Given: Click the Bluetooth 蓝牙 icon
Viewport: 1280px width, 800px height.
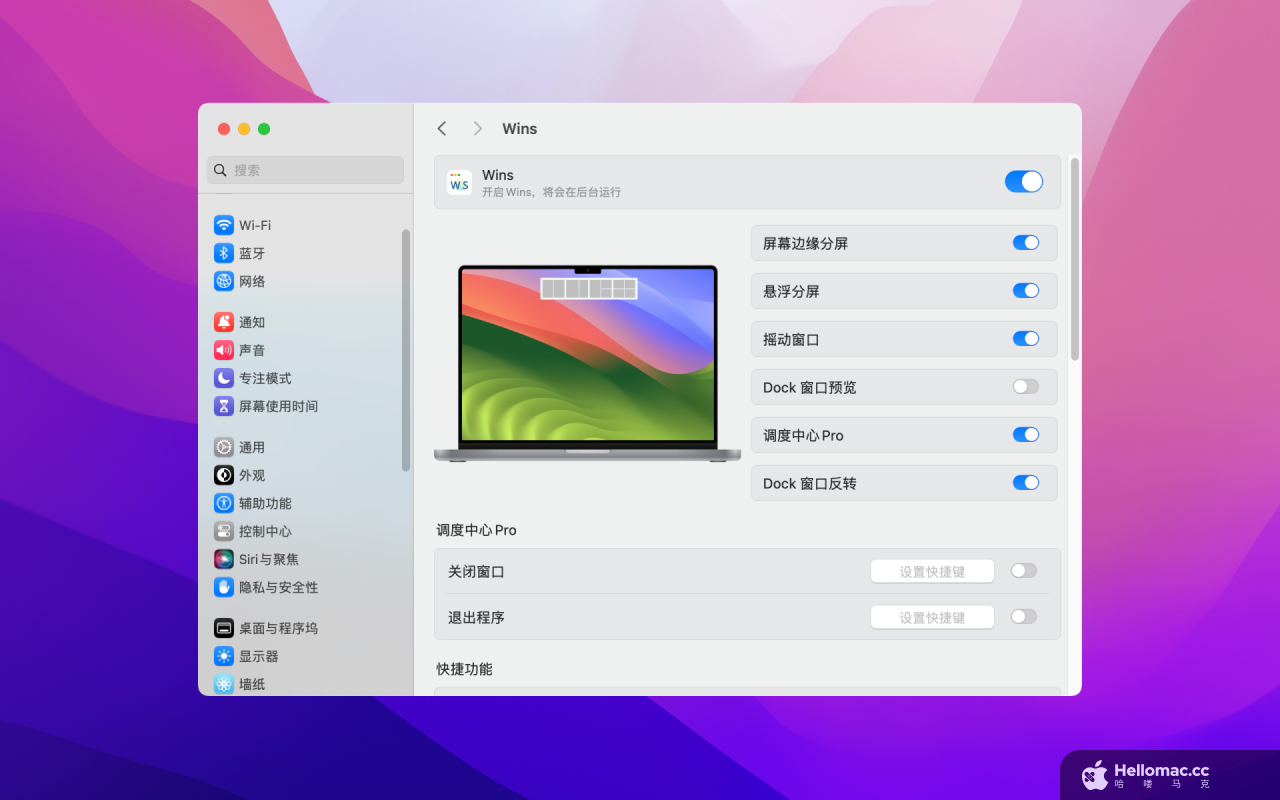Looking at the screenshot, I should click(x=224, y=253).
